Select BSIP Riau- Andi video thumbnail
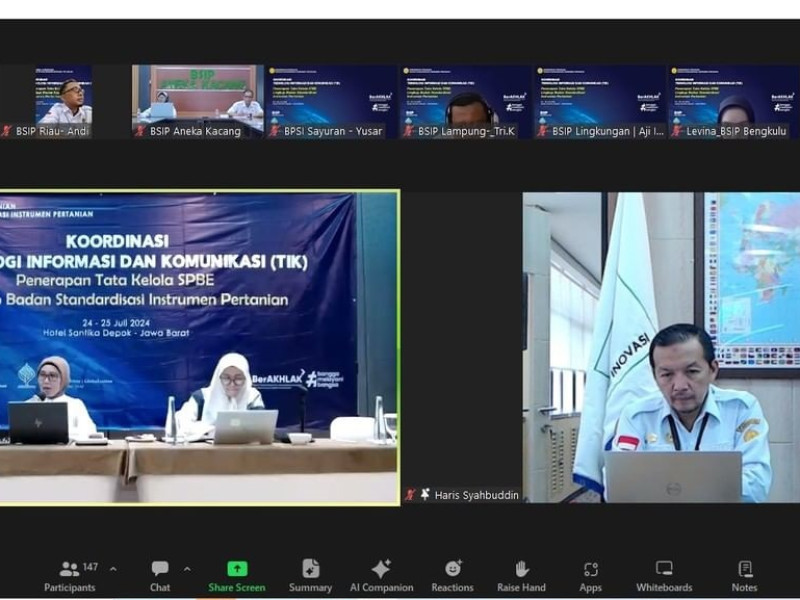The height and width of the screenshot is (600, 800). (x=48, y=100)
